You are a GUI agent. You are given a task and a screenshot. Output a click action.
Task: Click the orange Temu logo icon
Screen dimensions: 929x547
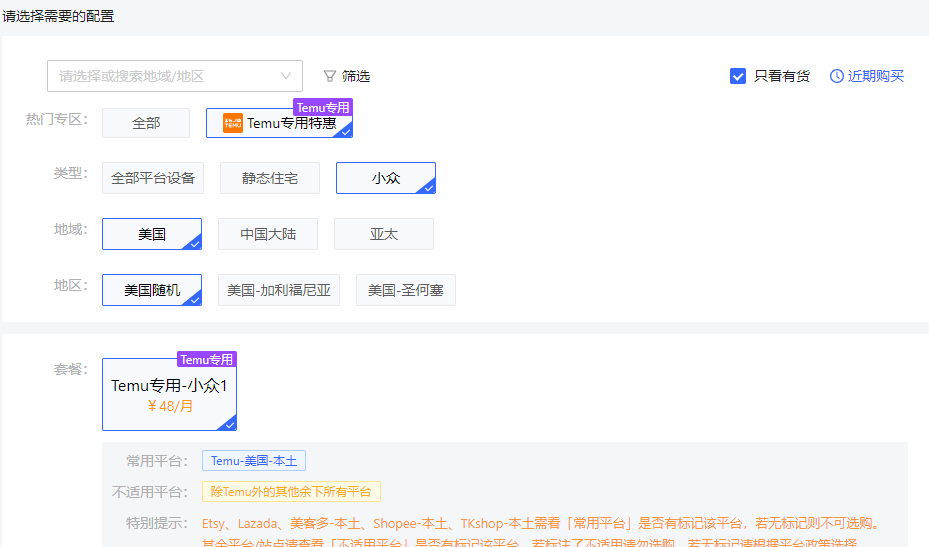(x=233, y=123)
